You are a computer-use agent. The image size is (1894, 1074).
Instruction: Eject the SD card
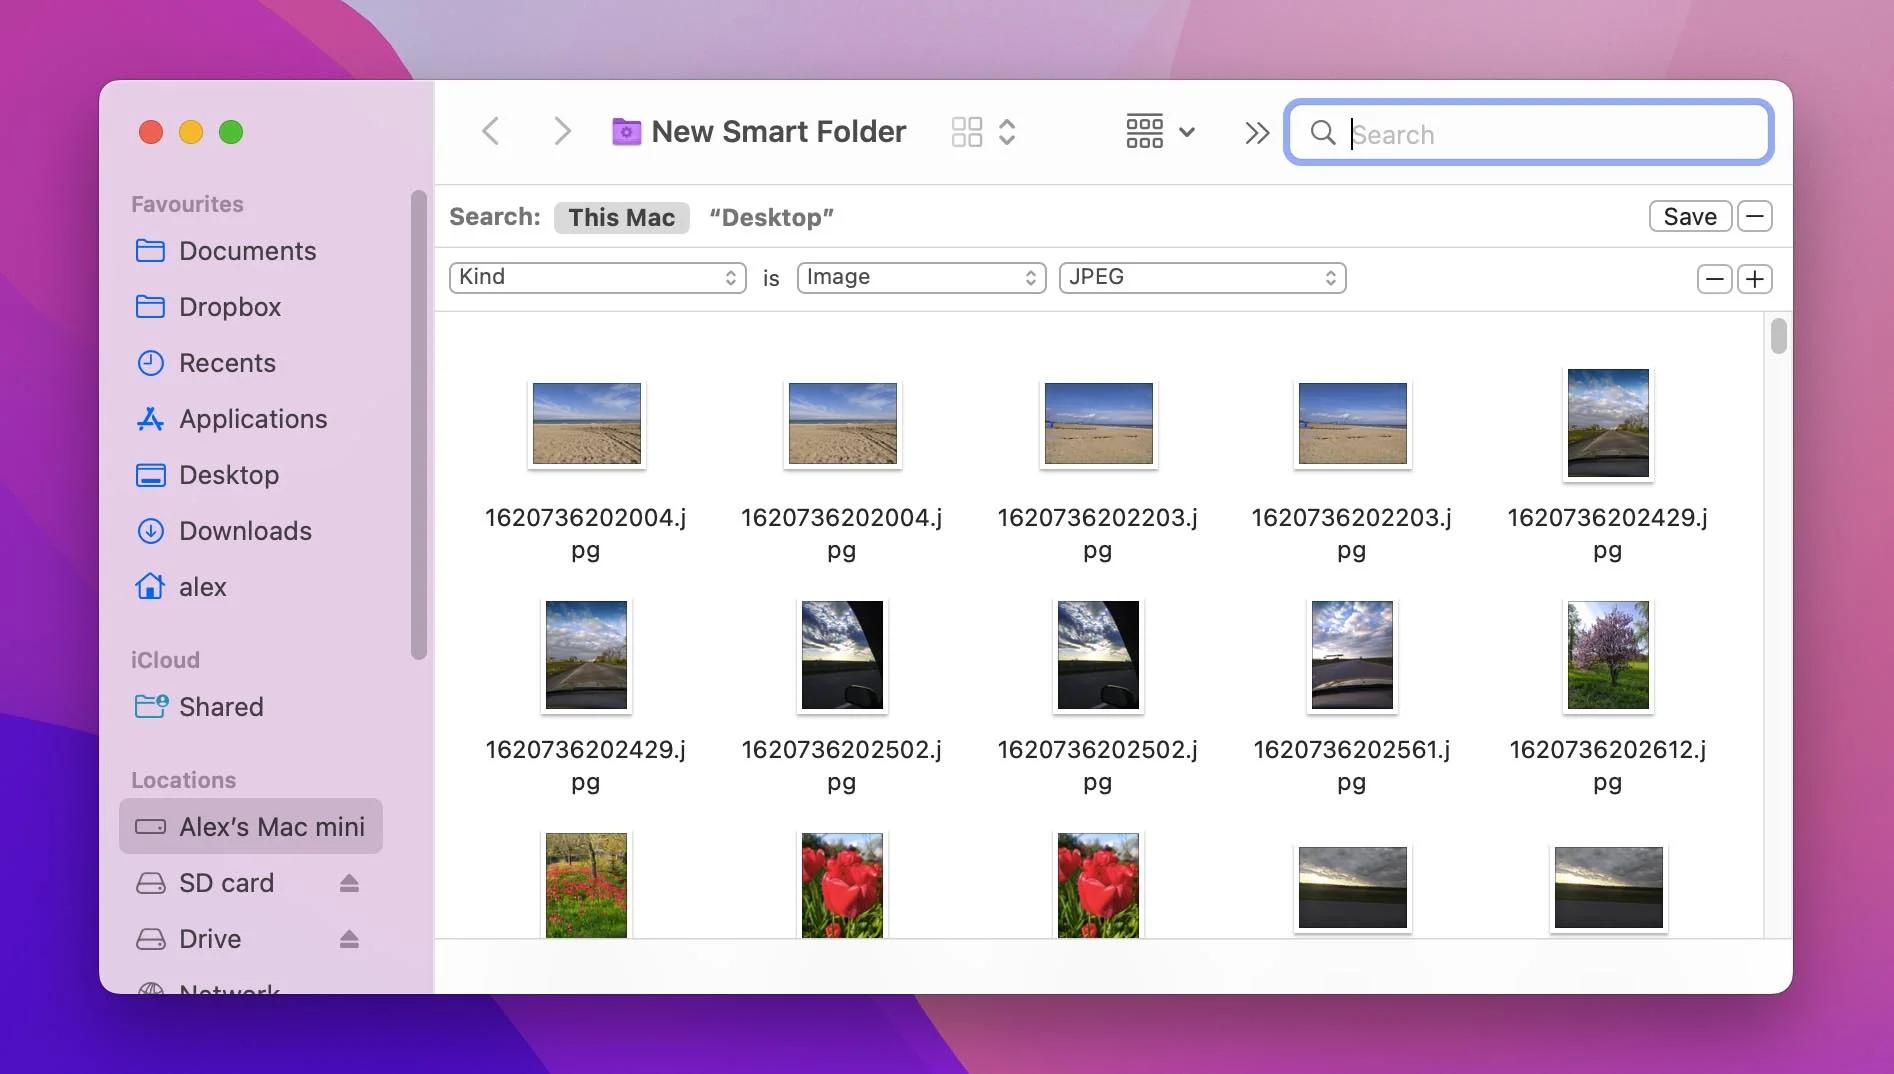click(x=348, y=883)
